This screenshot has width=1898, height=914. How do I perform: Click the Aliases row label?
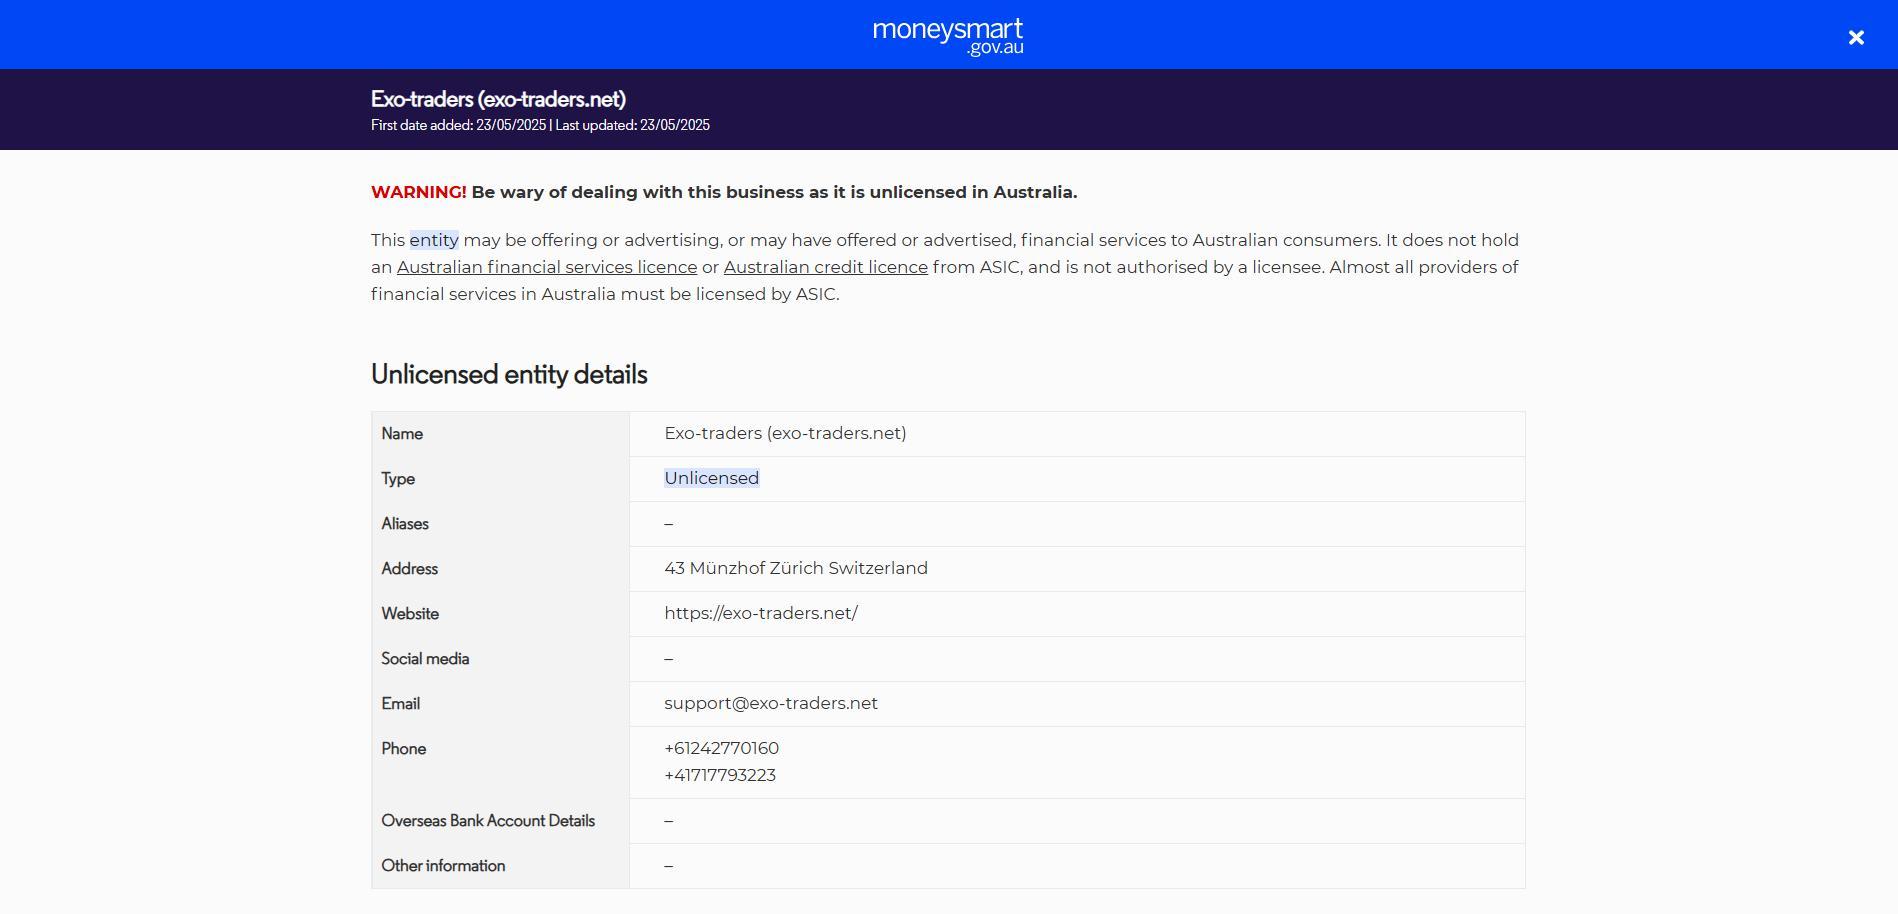coord(405,524)
